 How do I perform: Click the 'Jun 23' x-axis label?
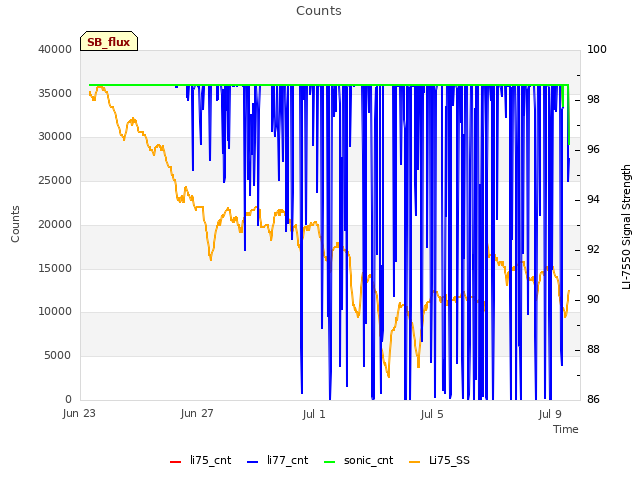coord(79,413)
